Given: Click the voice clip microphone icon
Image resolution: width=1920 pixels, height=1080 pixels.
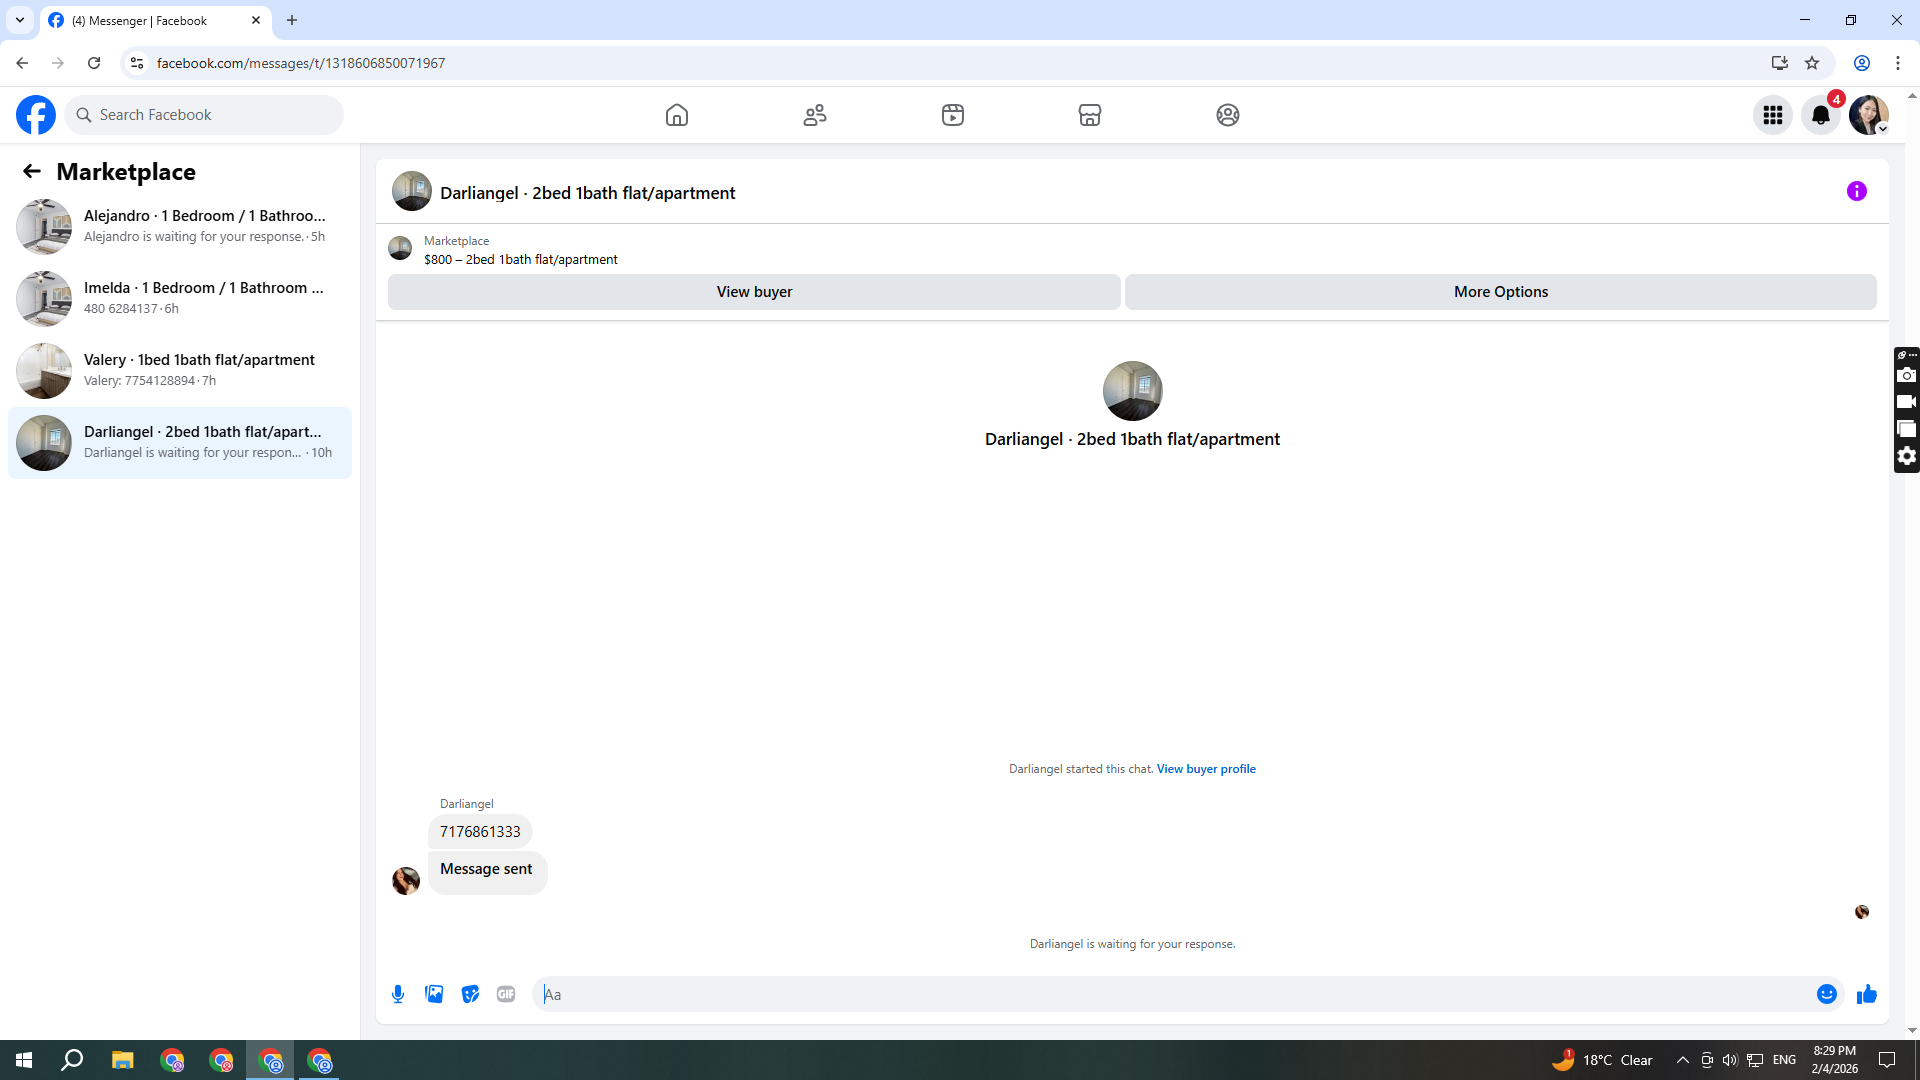Looking at the screenshot, I should click(398, 994).
